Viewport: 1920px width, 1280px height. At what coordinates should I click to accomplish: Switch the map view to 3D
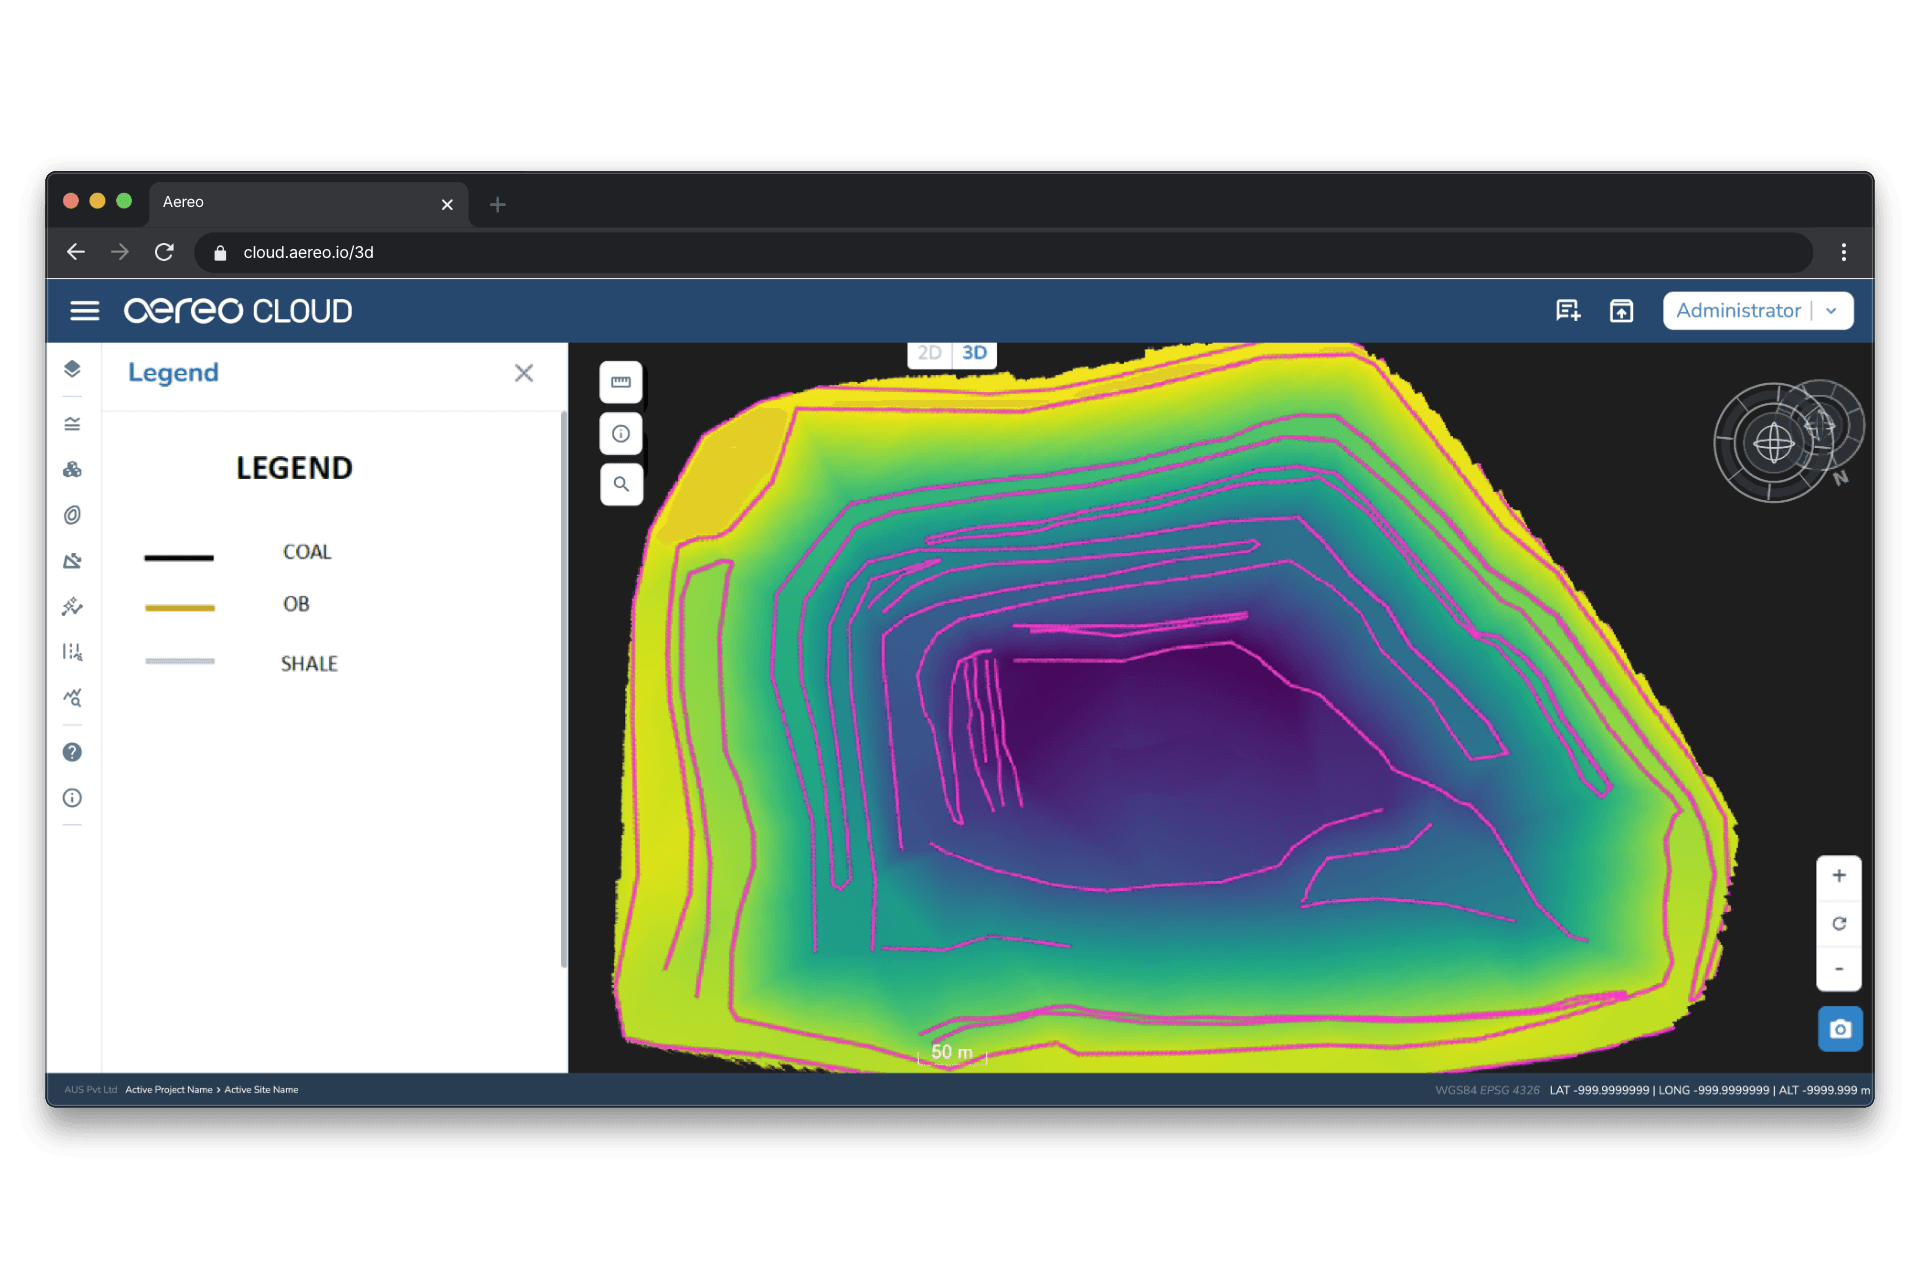pos(974,353)
